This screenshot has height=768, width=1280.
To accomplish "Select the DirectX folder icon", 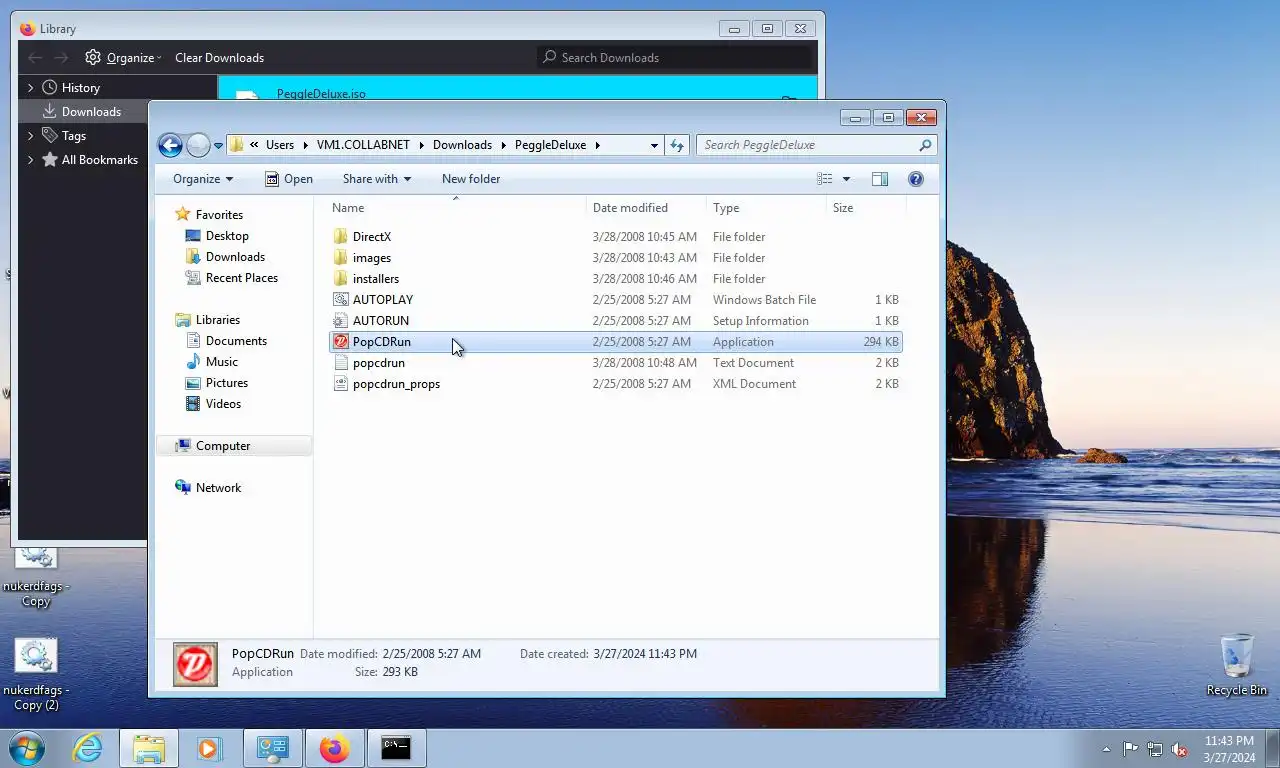I will coord(340,237).
